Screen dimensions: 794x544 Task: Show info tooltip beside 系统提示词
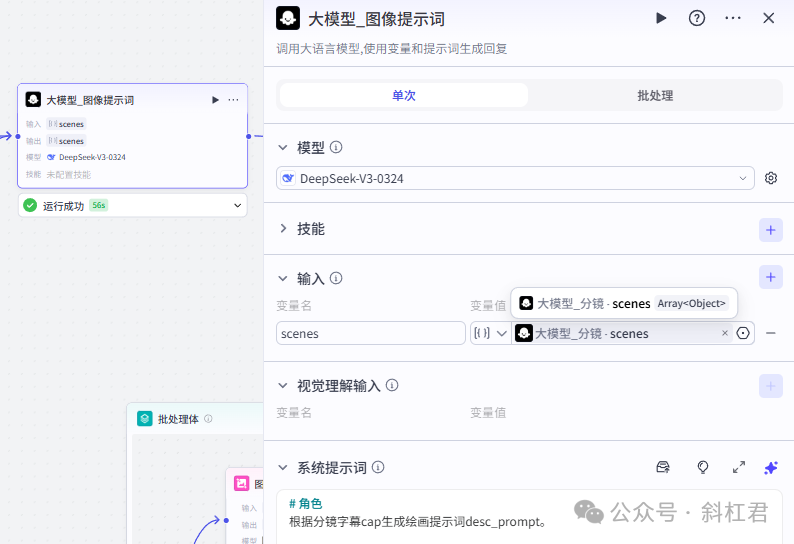pos(378,467)
